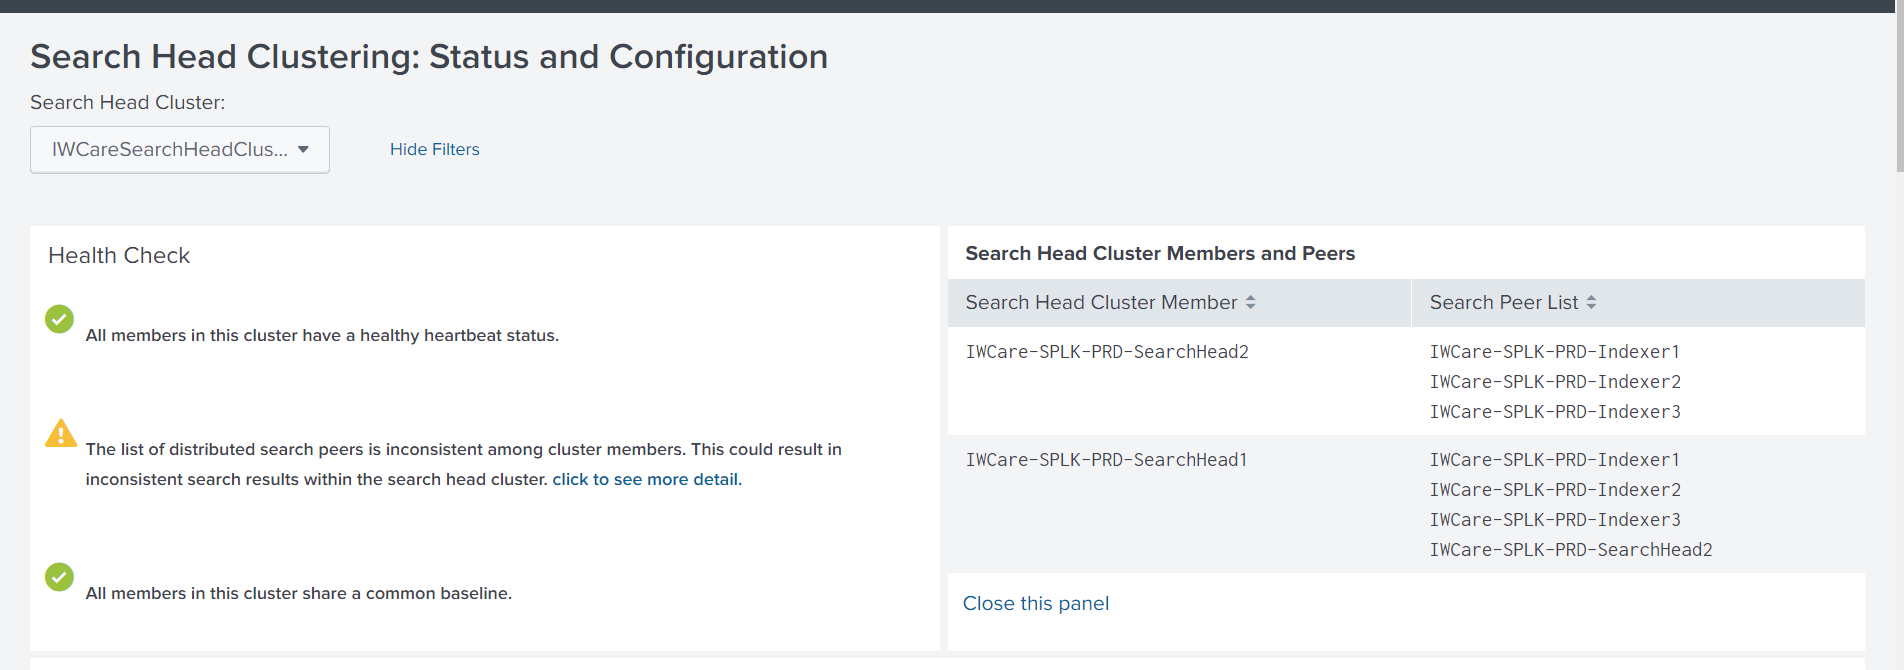1904x670 pixels.
Task: Click the vertical scrollbar on right edge
Action: click(x=1898, y=90)
